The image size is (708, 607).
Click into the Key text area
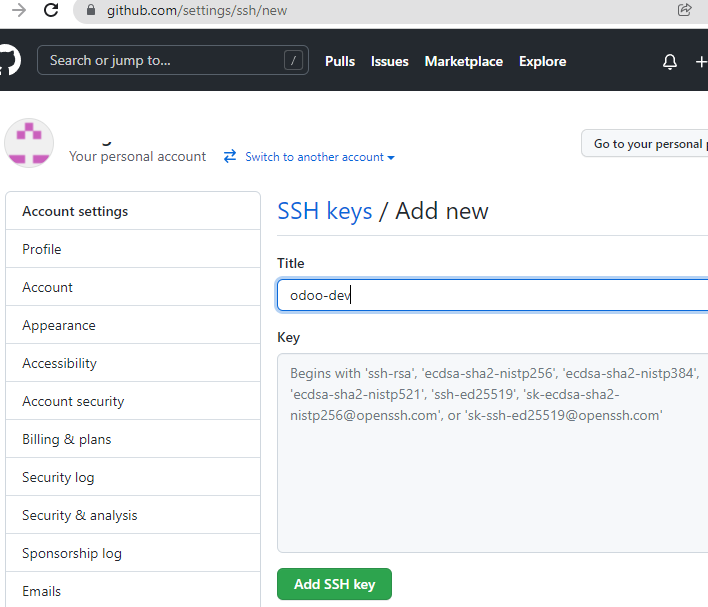point(493,453)
